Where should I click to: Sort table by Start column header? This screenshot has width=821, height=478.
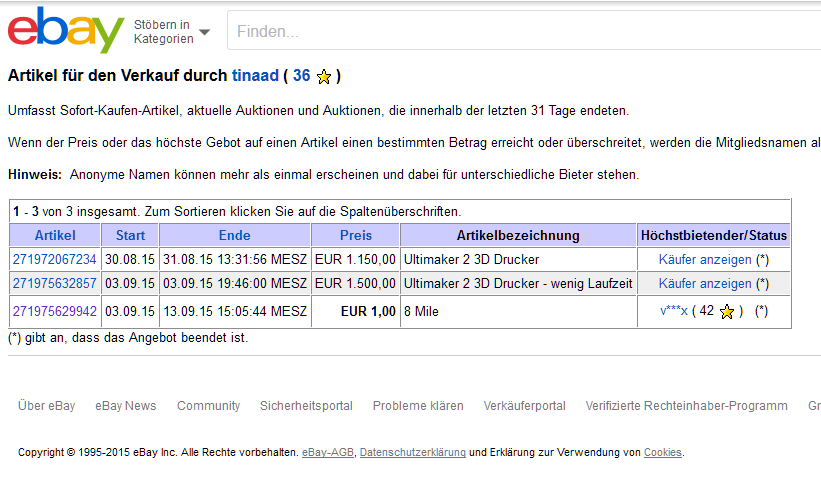coord(130,235)
